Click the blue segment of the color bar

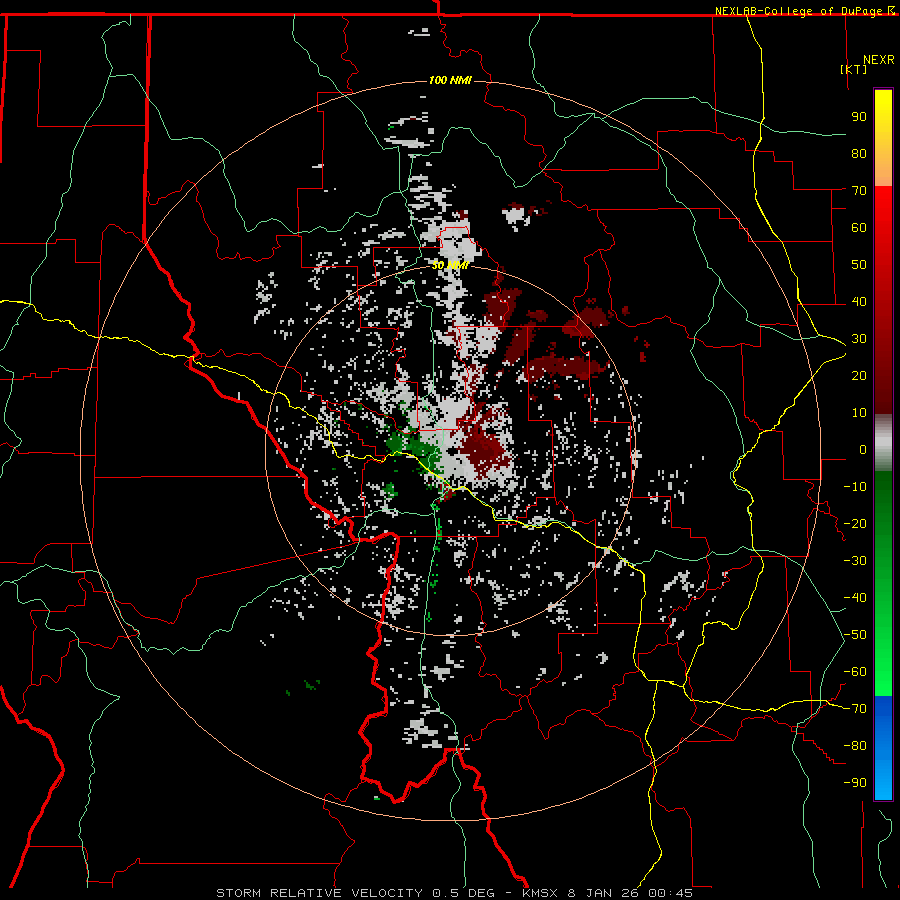pyautogui.click(x=883, y=748)
